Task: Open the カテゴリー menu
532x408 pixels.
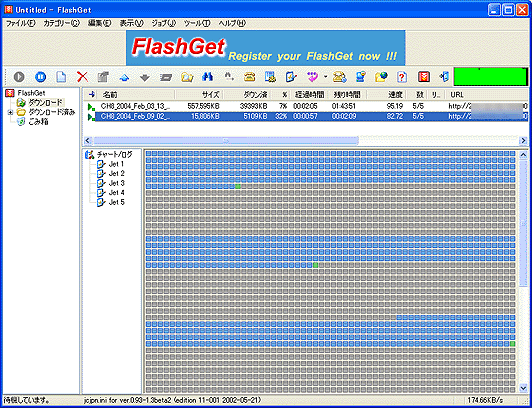Action: (x=61, y=23)
